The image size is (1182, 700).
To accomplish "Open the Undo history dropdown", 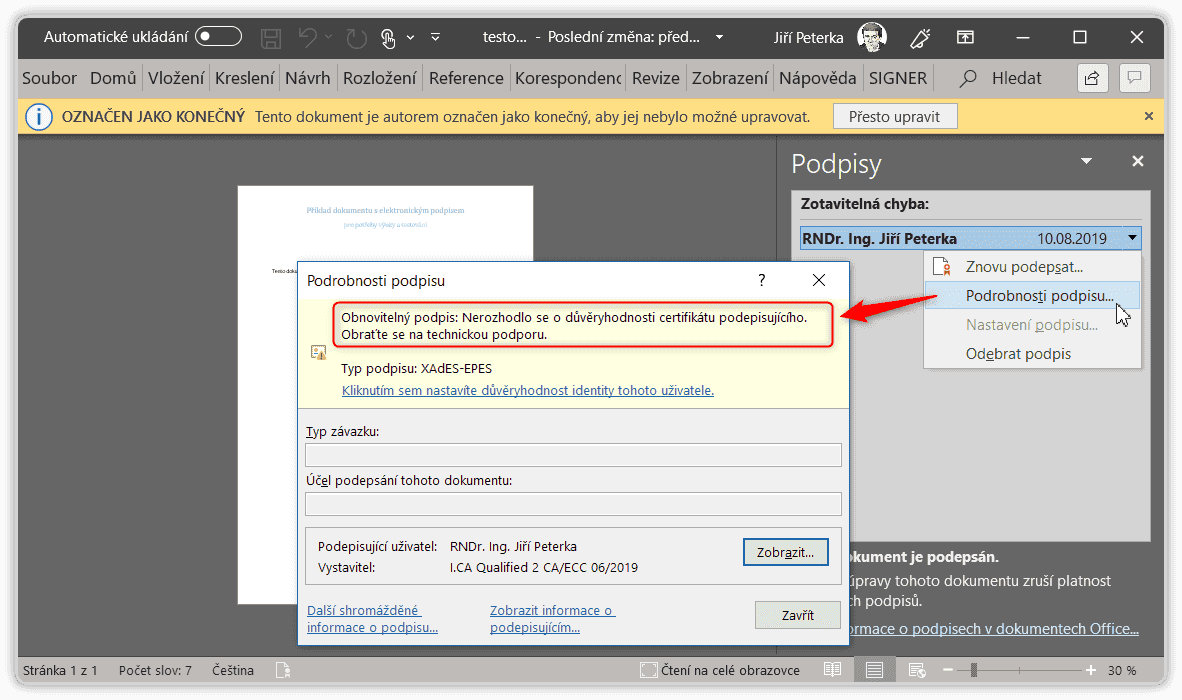I will 329,37.
